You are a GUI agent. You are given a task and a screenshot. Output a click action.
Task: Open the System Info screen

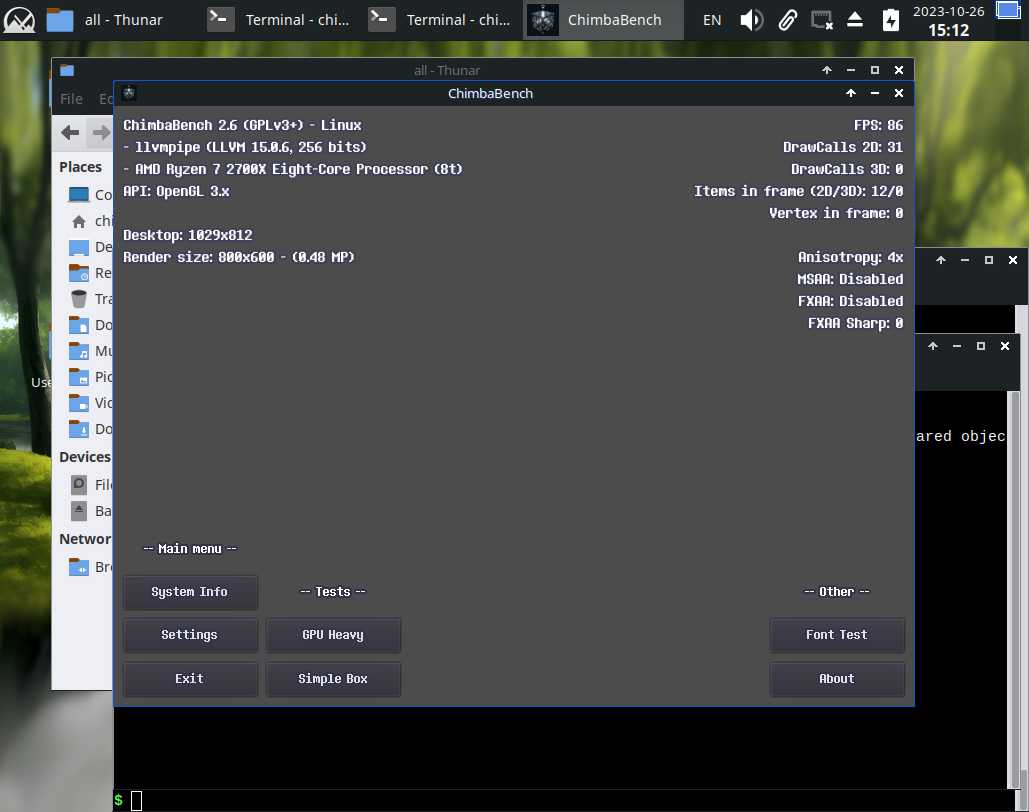(190, 592)
